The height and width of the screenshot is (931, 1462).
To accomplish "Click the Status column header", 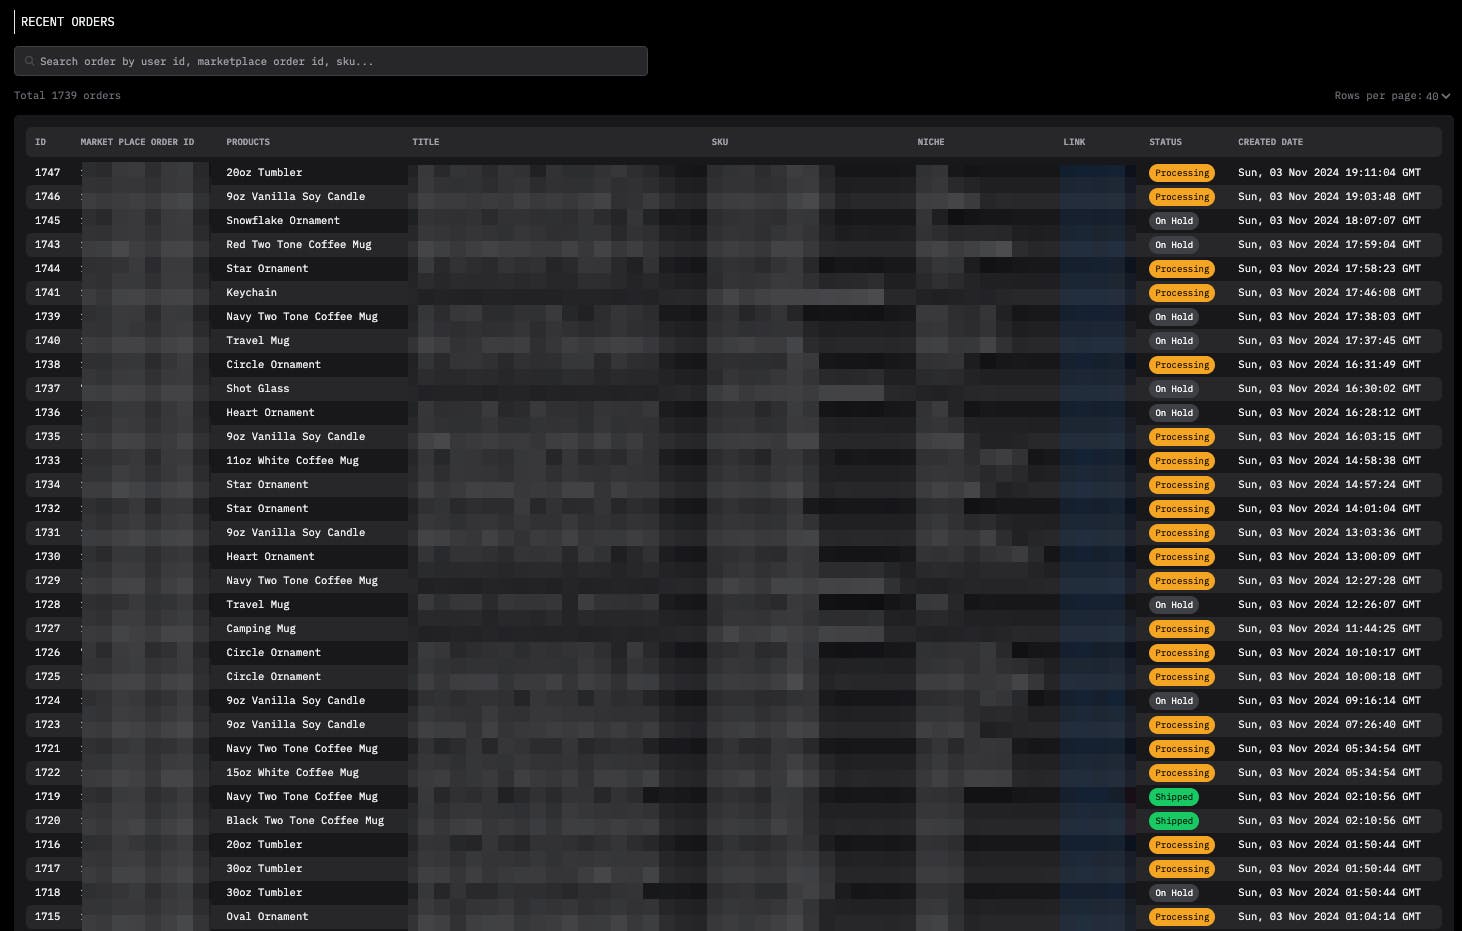I will [1165, 142].
